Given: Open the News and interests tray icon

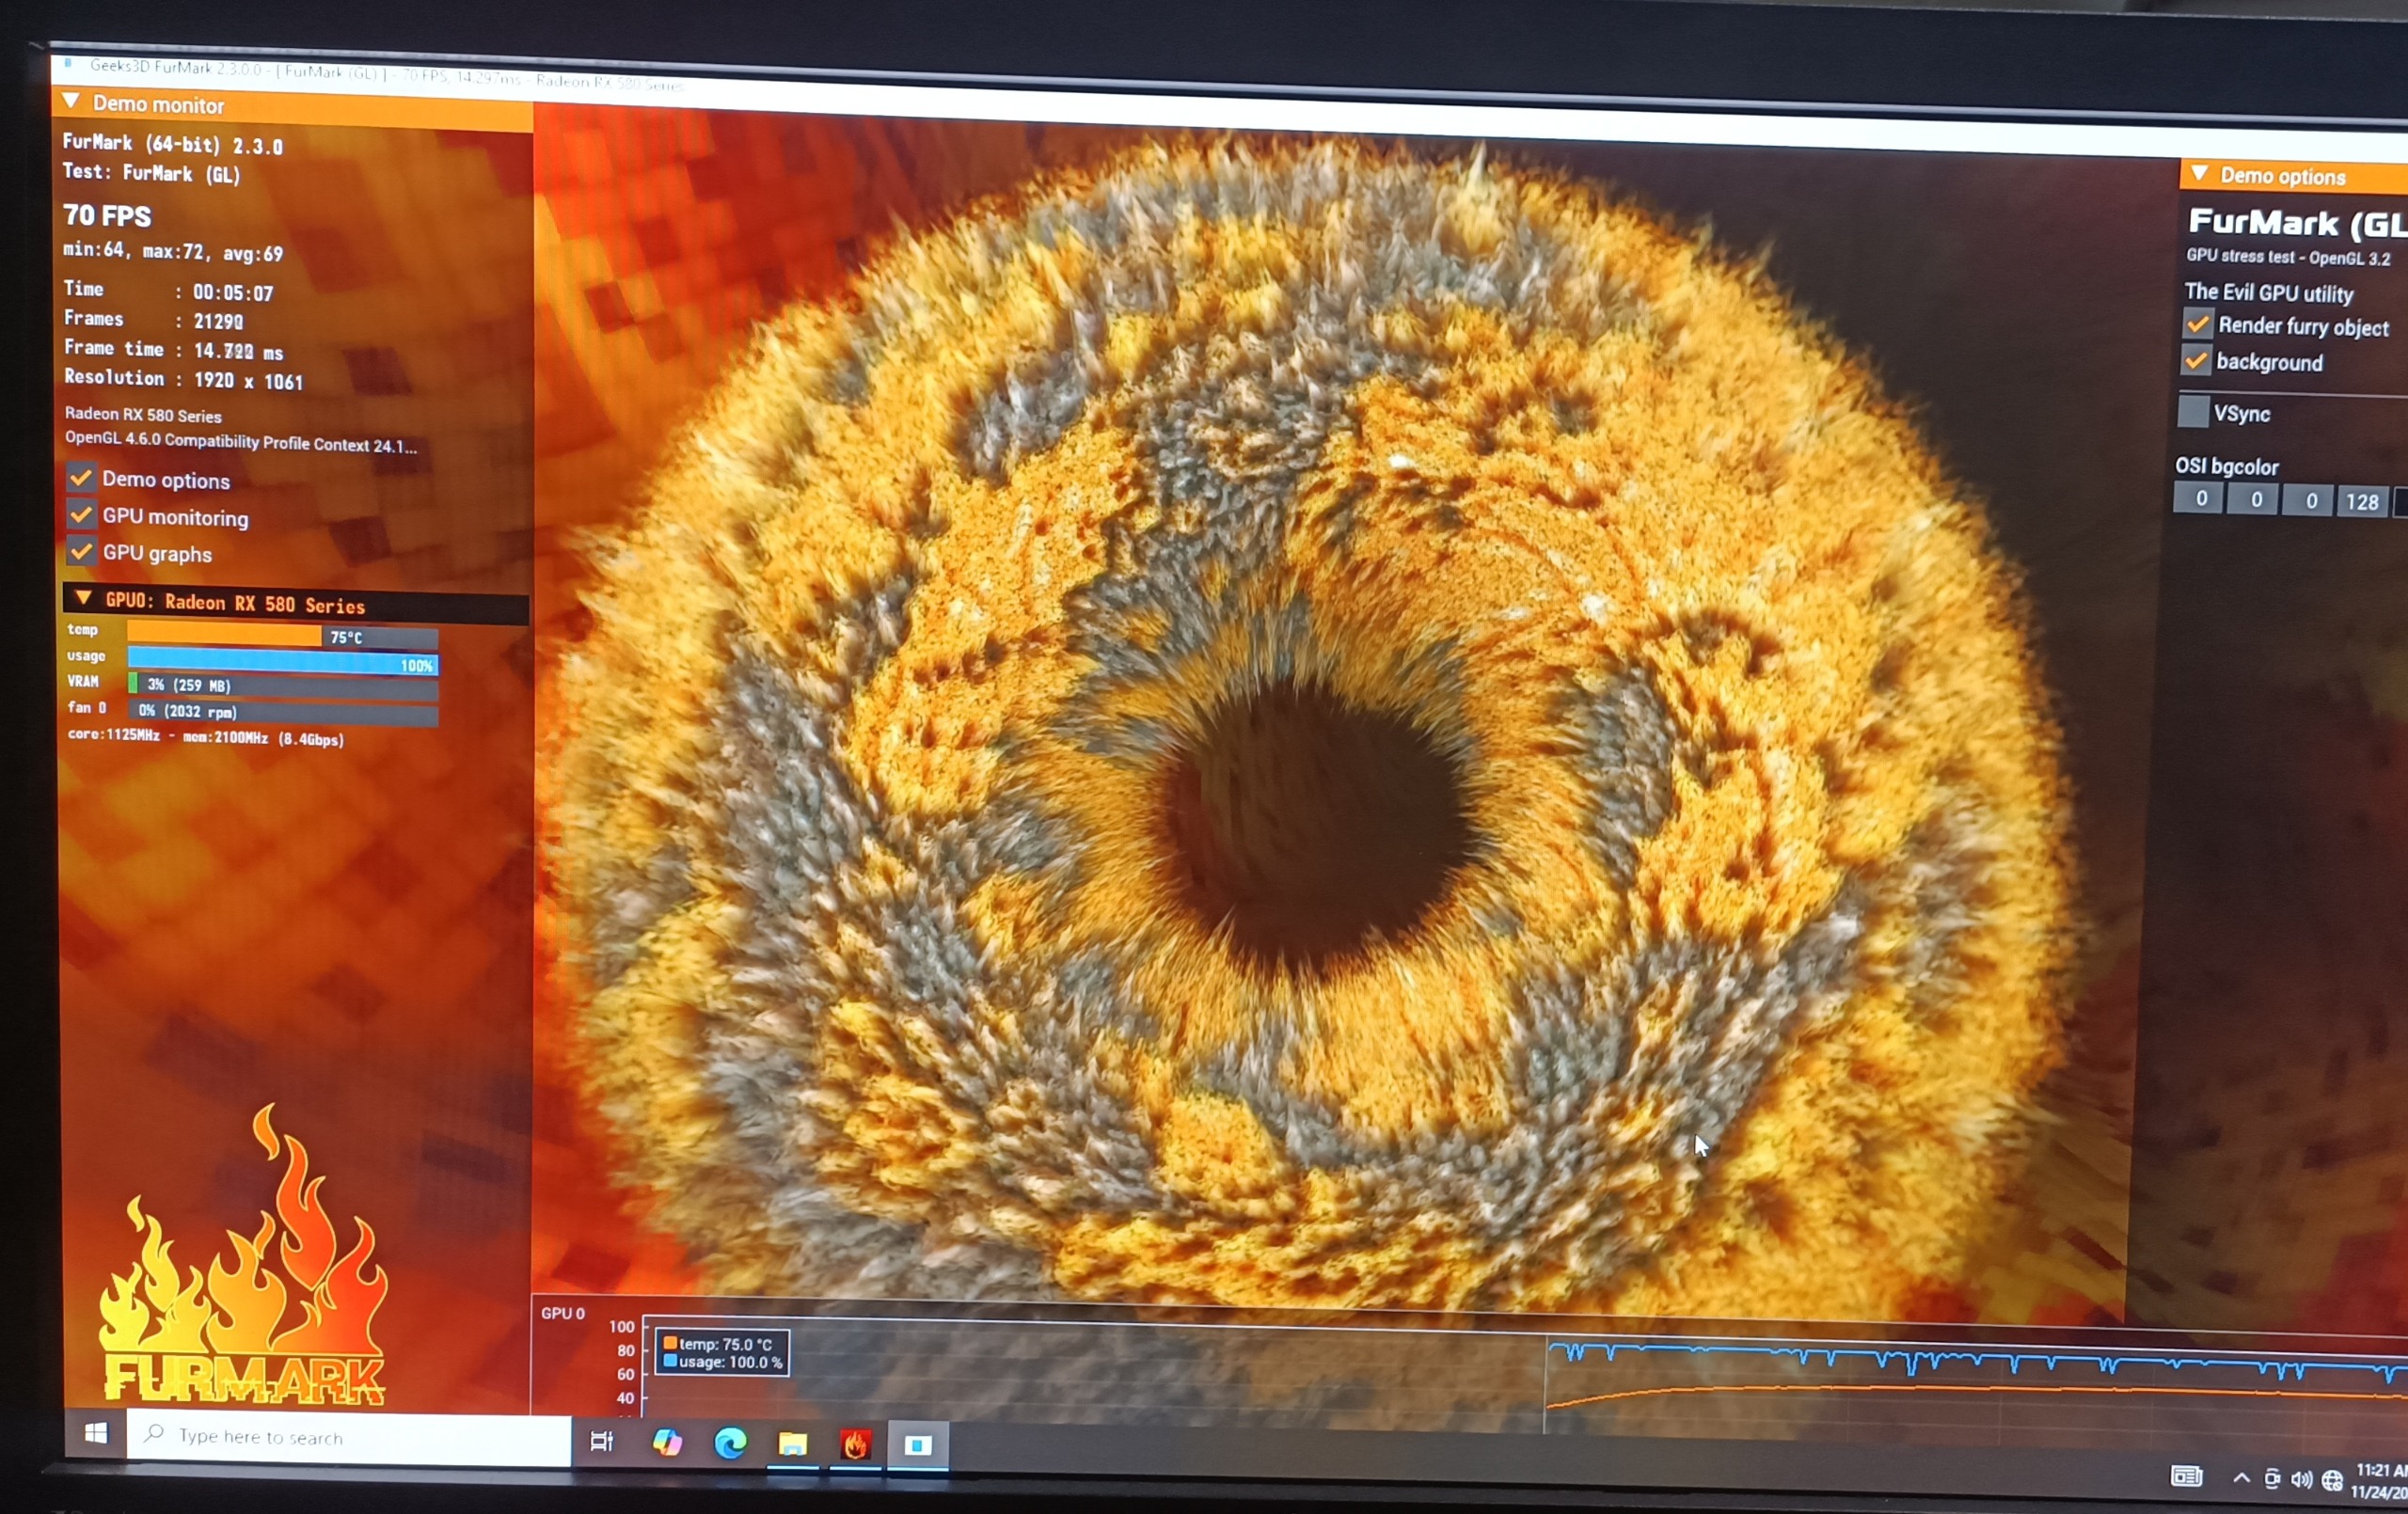Looking at the screenshot, I should click(2186, 1476).
